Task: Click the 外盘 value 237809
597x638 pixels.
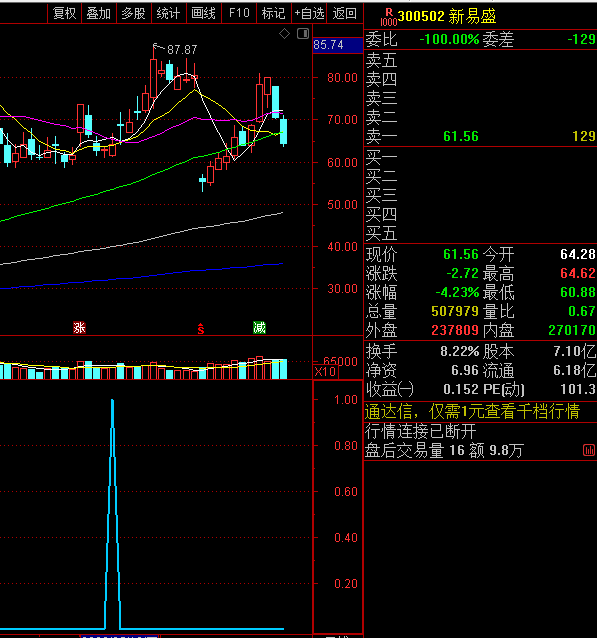Action: [455, 330]
